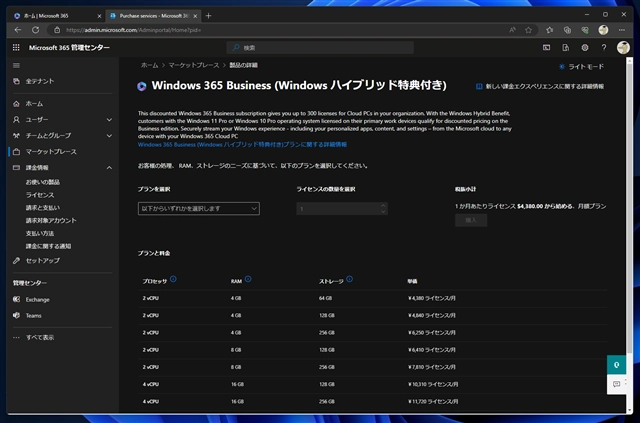Open account profile picture in header
The image size is (640, 423).
[x=623, y=48]
